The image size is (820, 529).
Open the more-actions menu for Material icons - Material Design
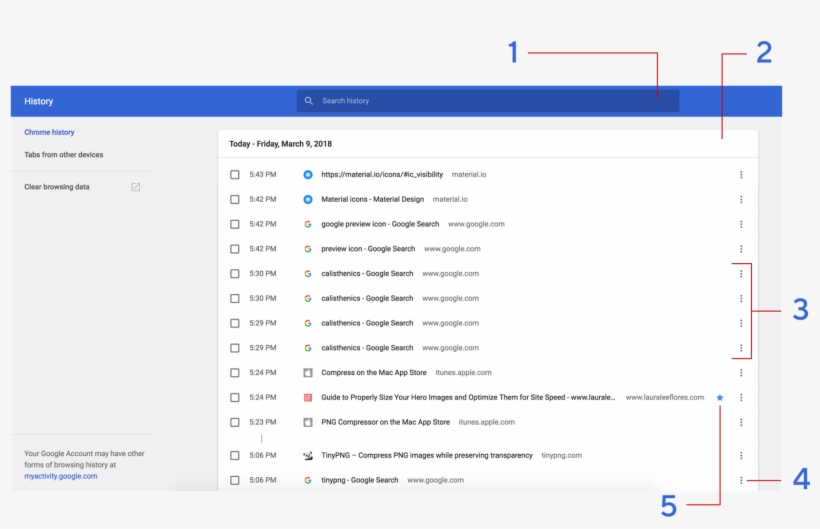pos(741,199)
